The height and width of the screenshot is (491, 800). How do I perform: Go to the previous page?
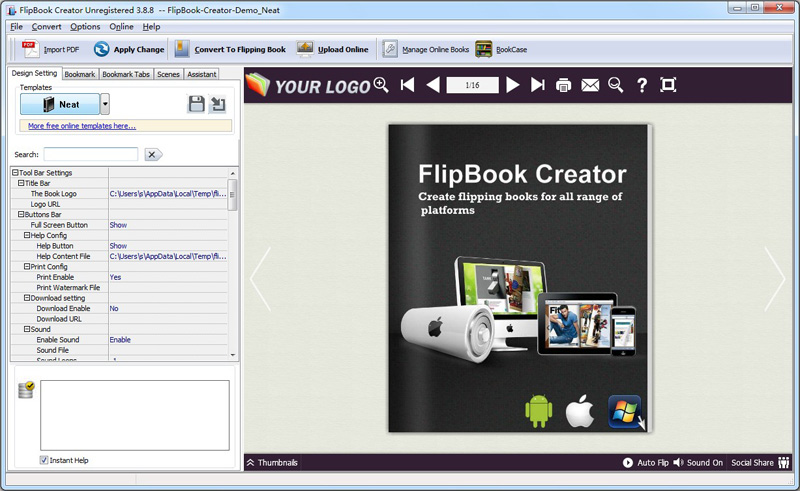(433, 85)
